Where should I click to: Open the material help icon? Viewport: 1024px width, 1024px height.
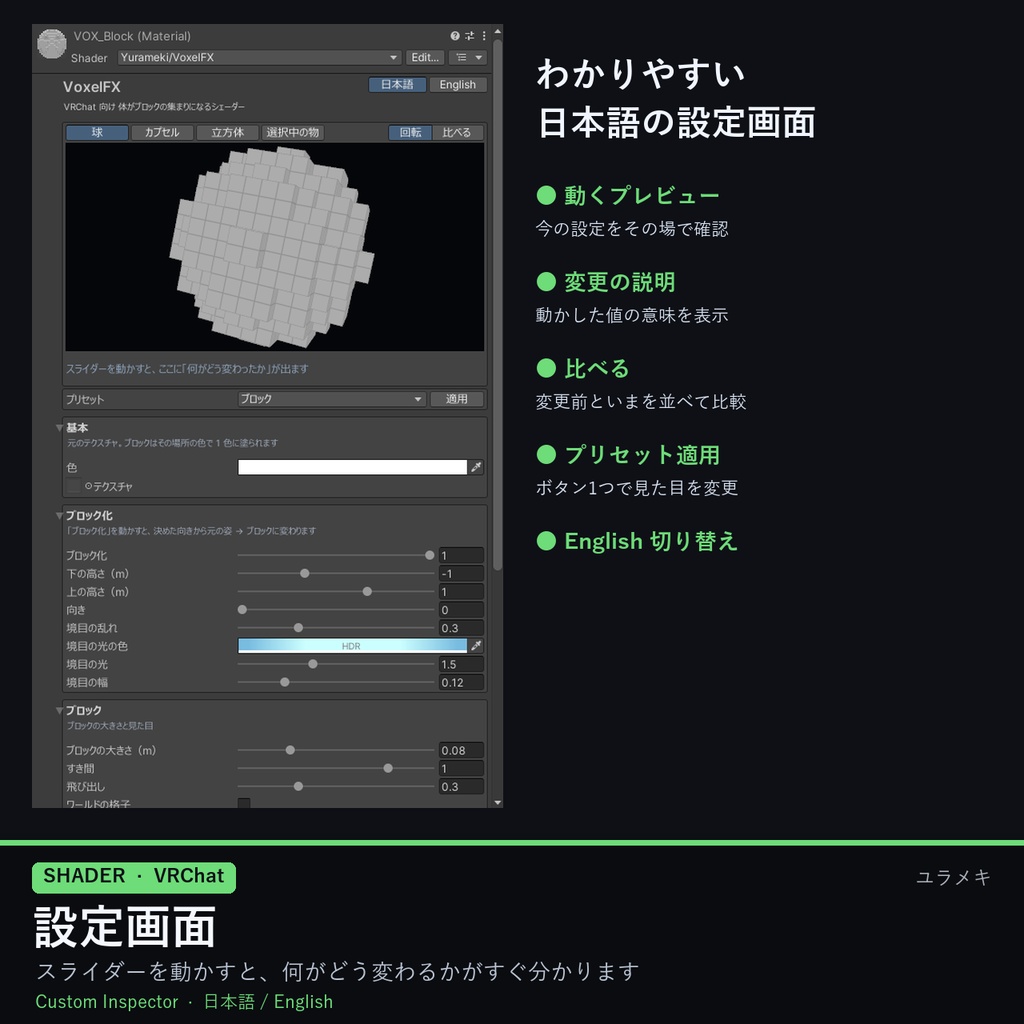tap(455, 36)
